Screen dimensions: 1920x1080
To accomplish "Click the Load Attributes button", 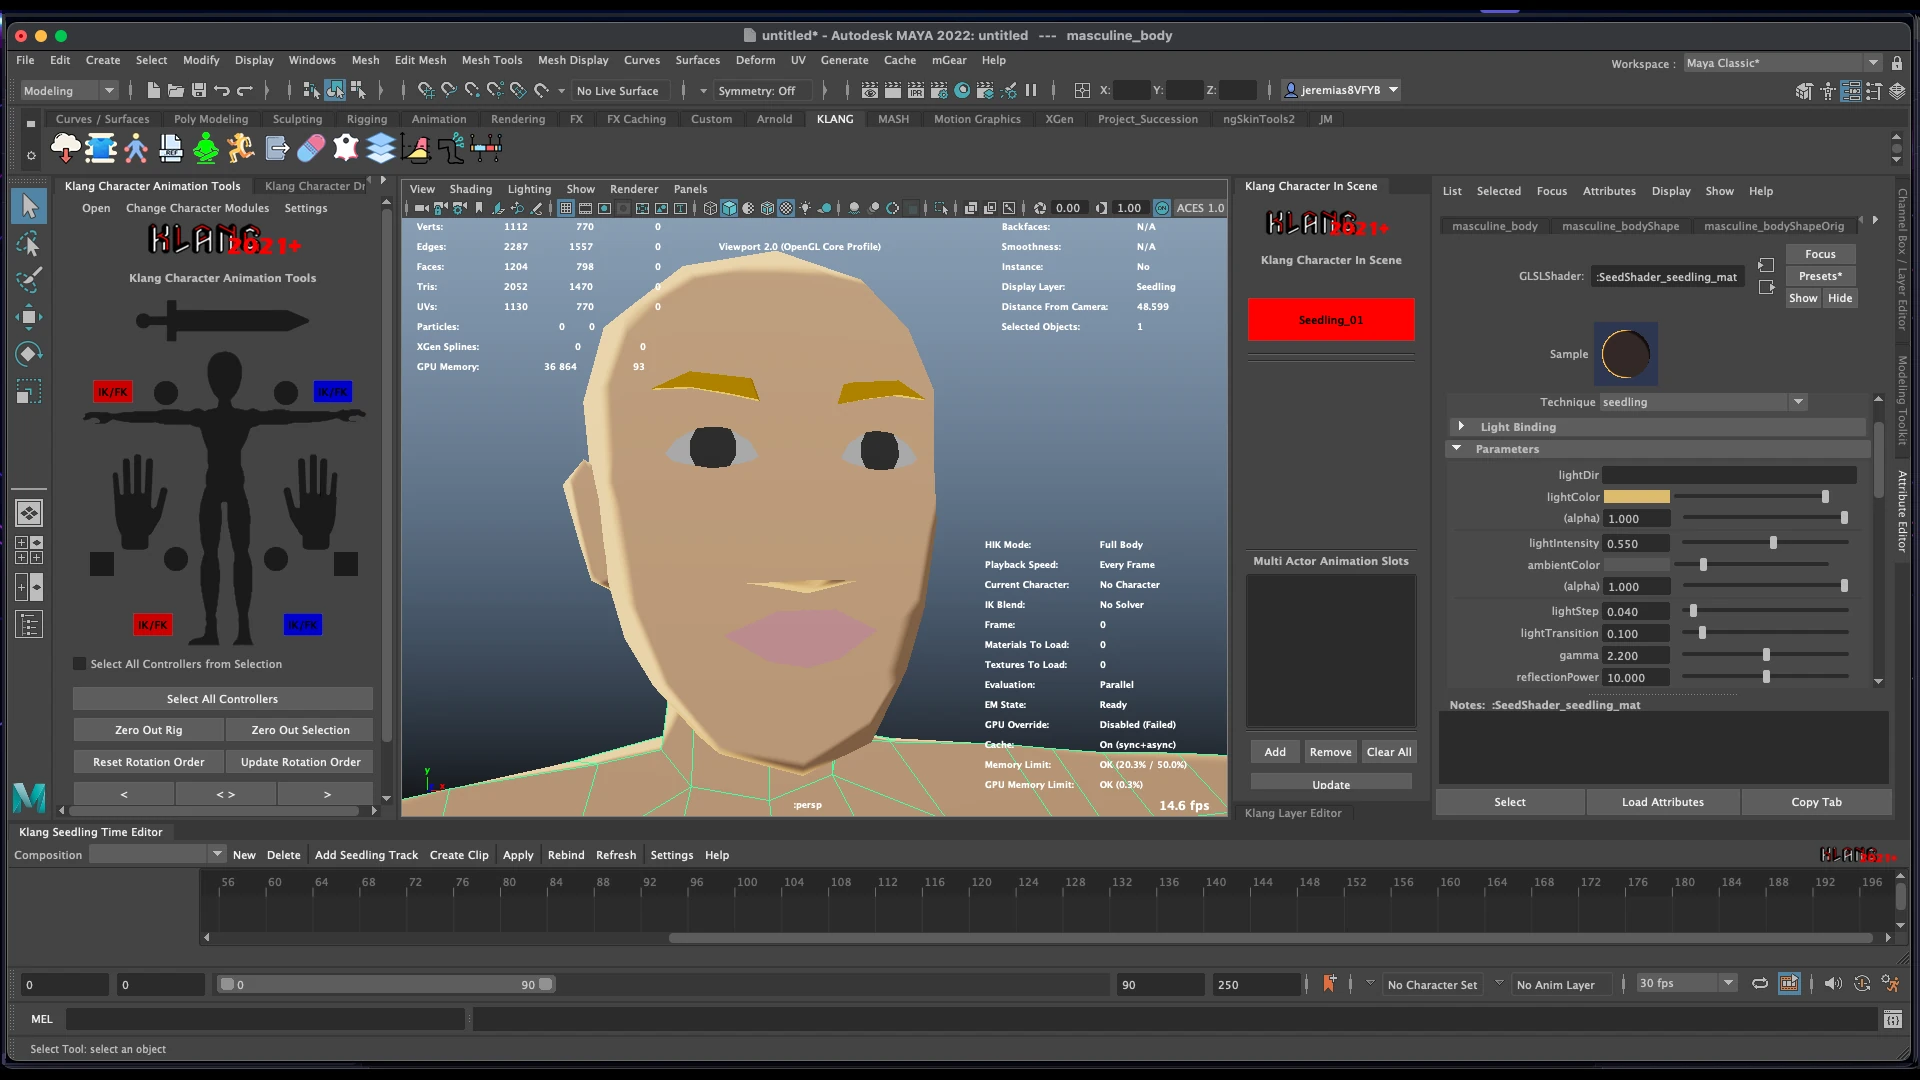I will 1663,802.
